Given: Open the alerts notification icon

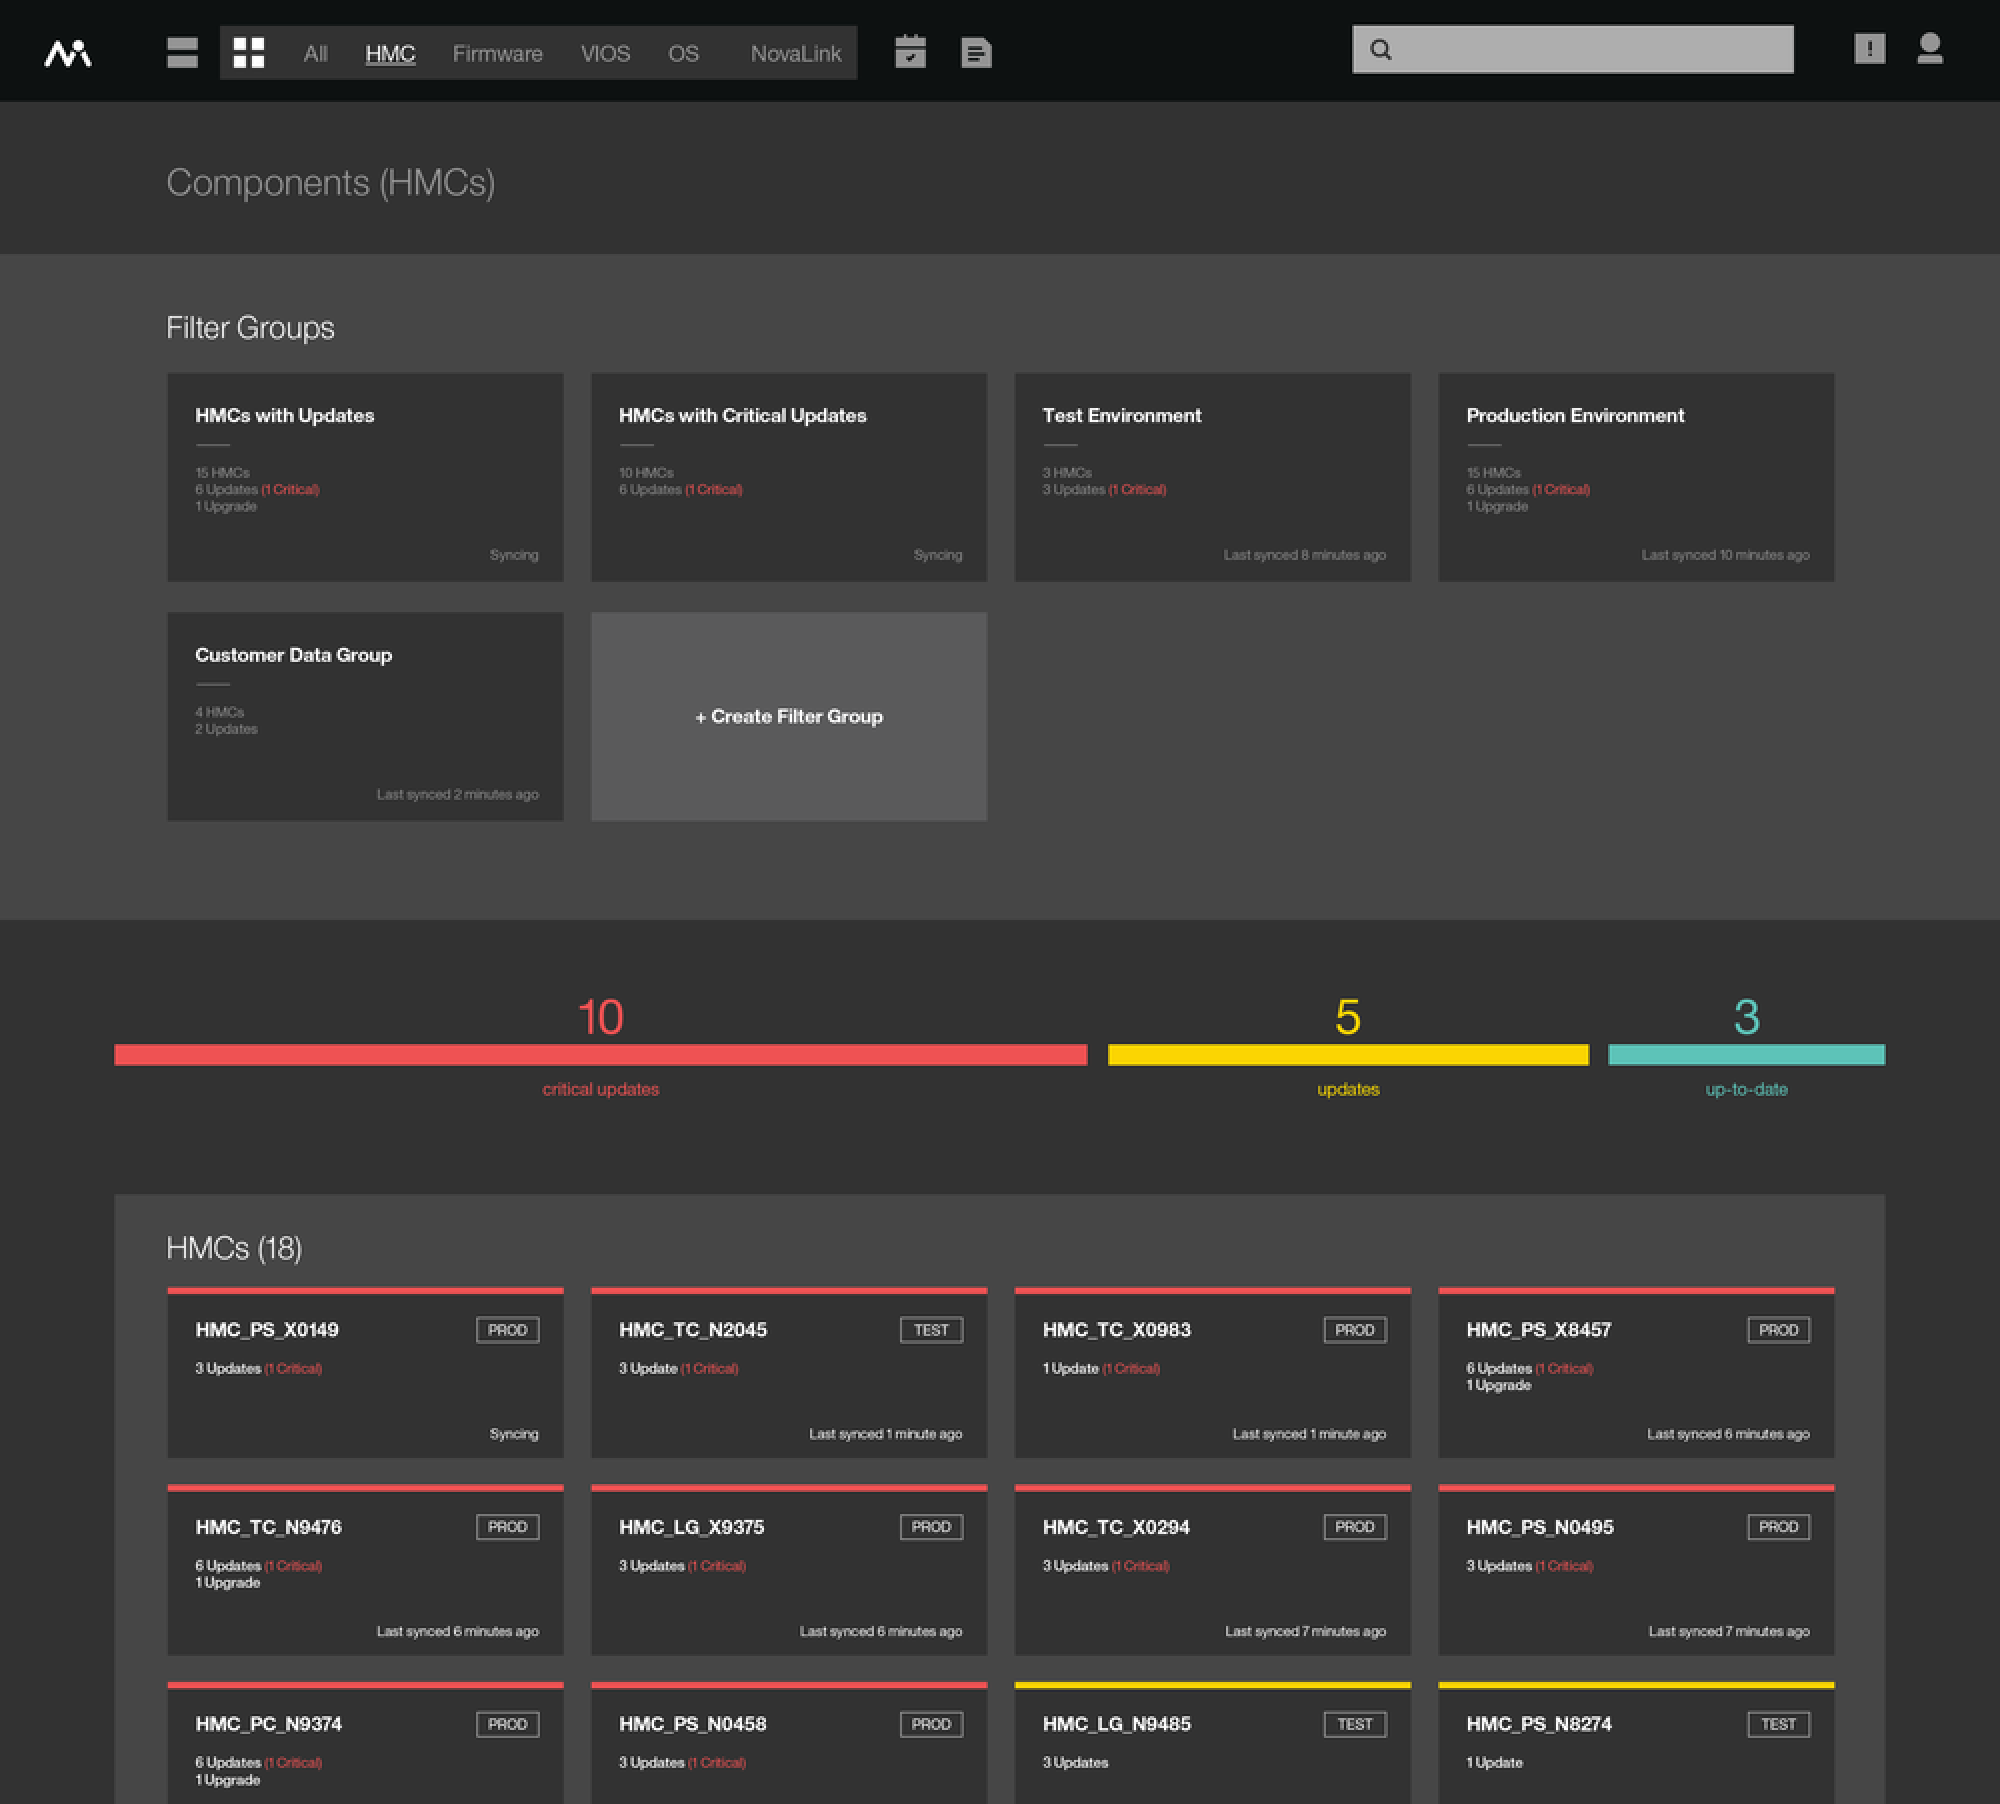Looking at the screenshot, I should pos(1869,49).
